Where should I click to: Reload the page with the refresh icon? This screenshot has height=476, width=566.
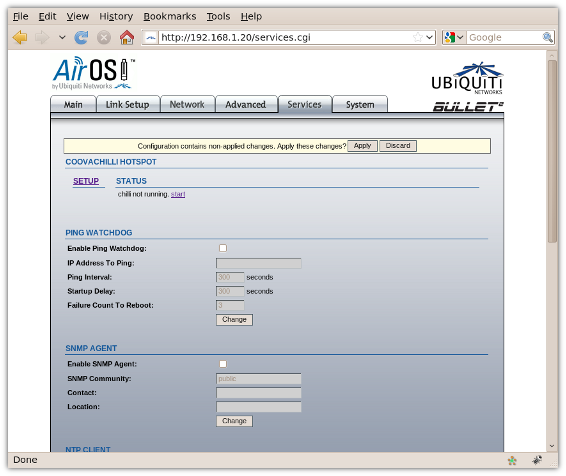(81, 37)
